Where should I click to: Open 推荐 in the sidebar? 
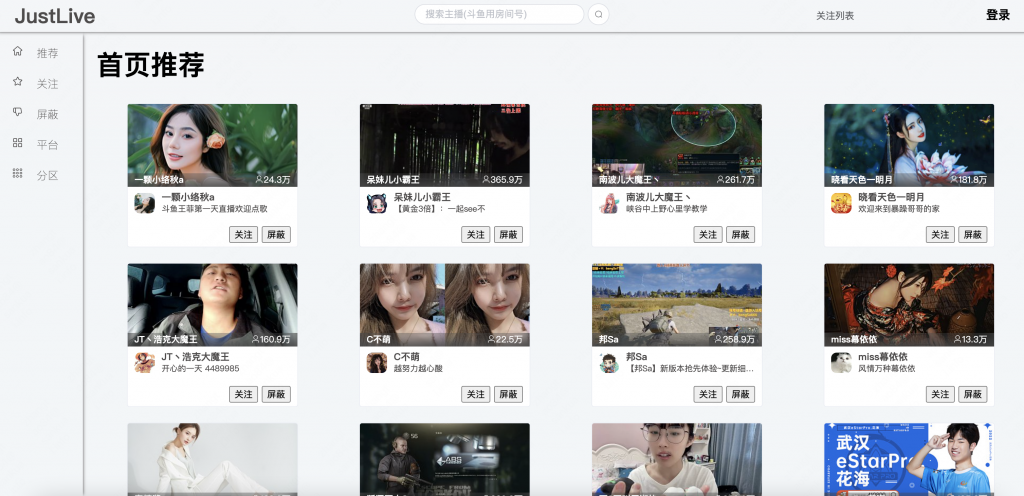(48, 53)
